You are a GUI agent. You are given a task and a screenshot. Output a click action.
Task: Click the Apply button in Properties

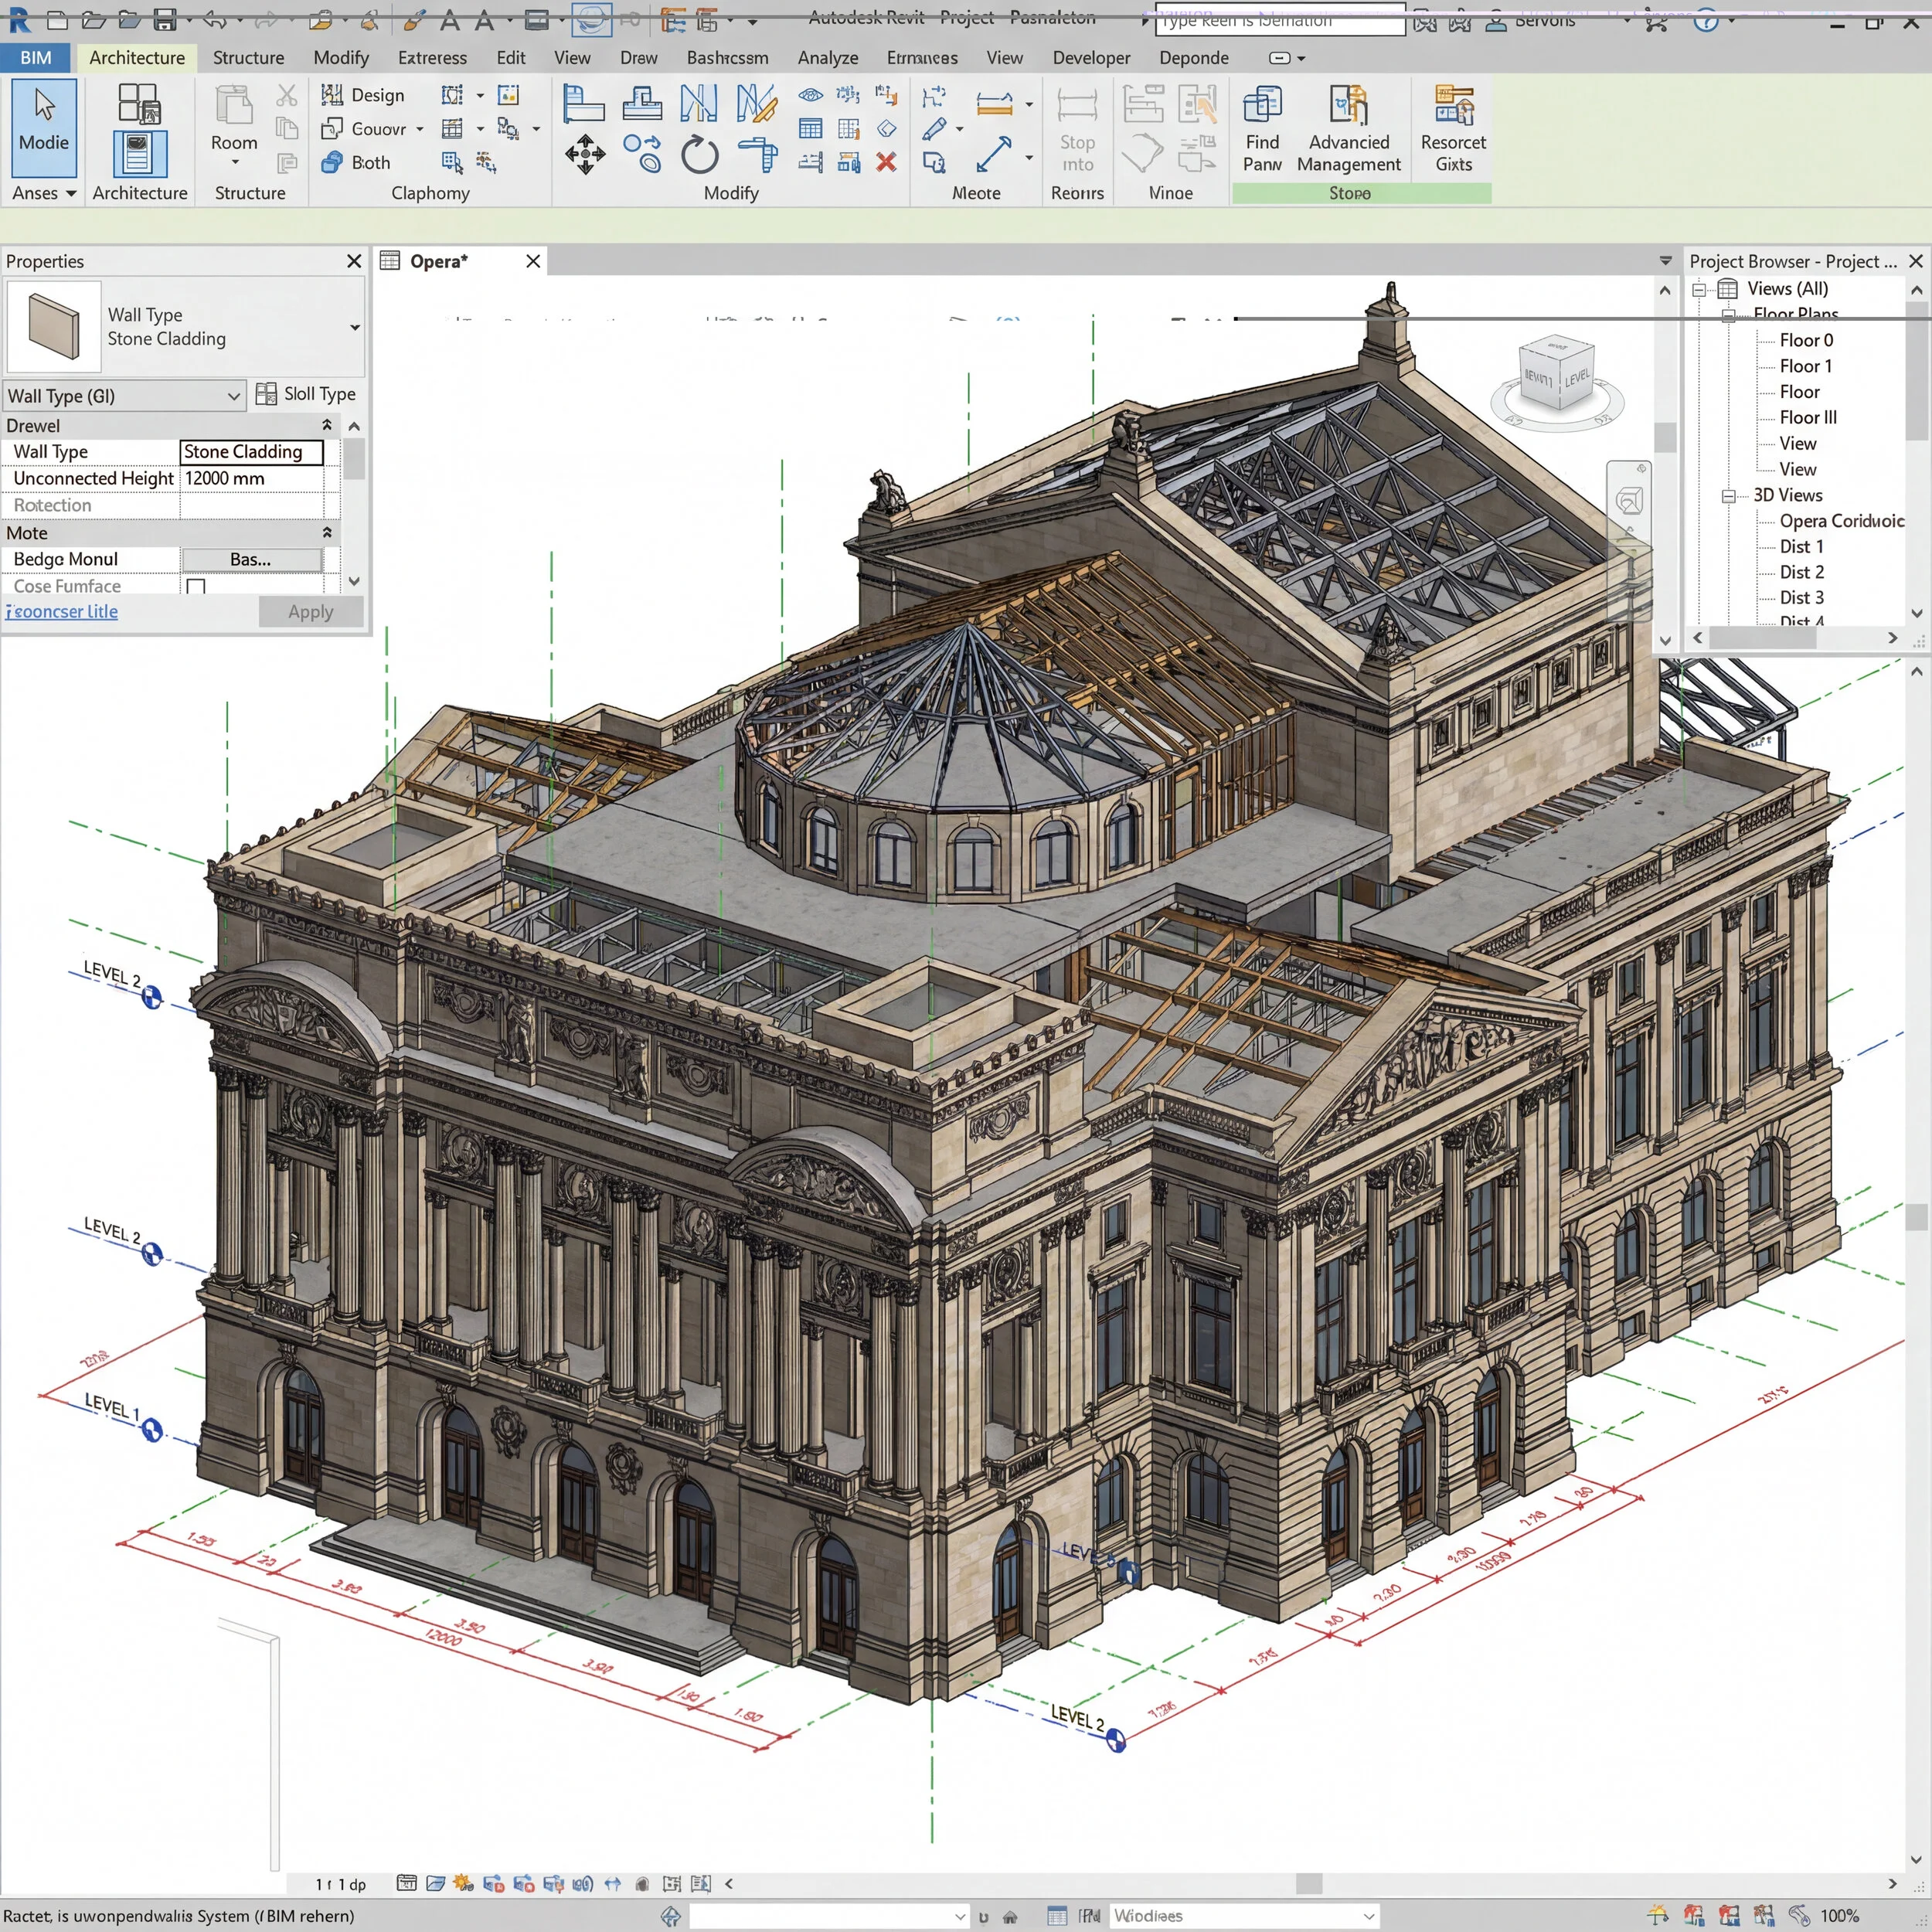pyautogui.click(x=310, y=612)
